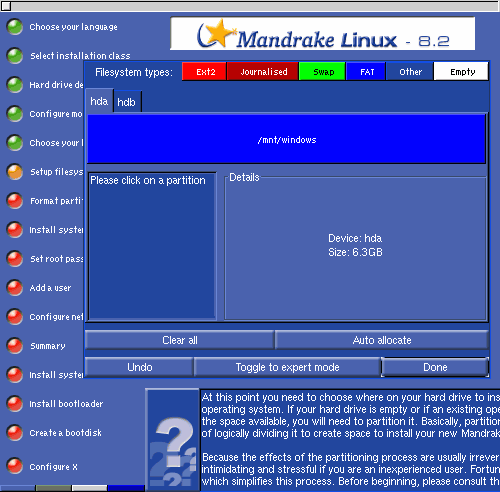Image resolution: width=500 pixels, height=492 pixels.
Task: Click the green ball beside Choose your language
Action: click(x=15, y=27)
